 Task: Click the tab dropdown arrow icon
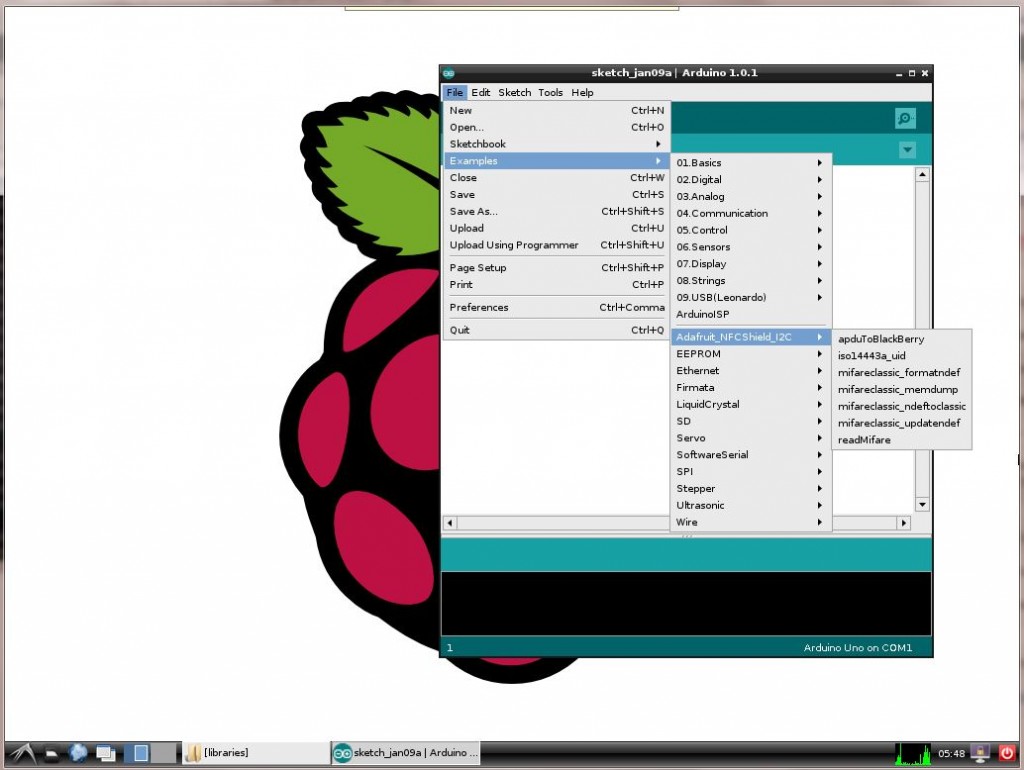tap(907, 150)
